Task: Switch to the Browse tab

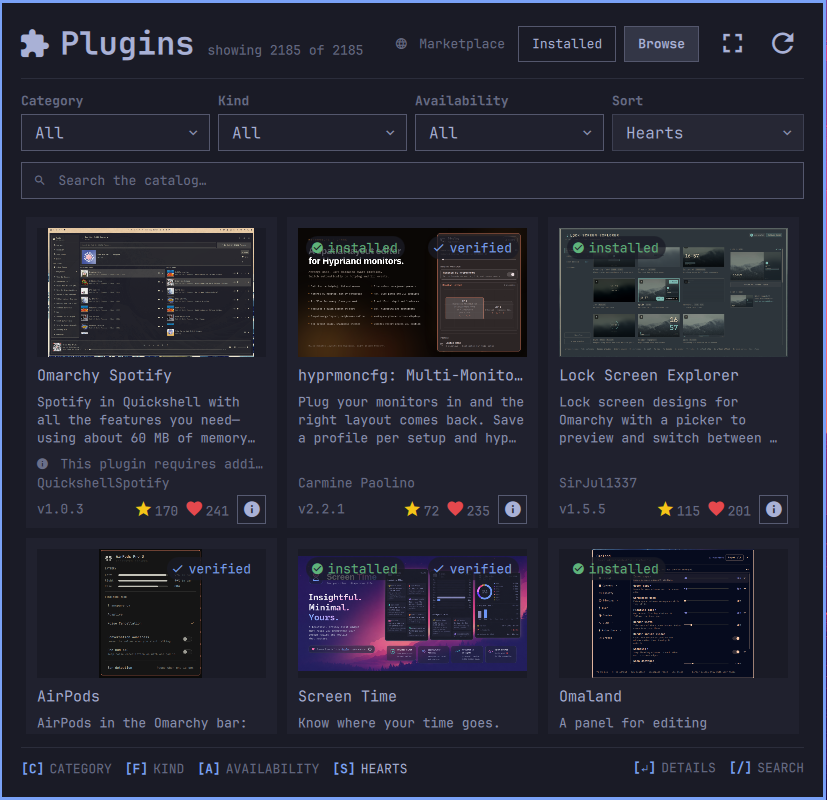Action: 661,44
